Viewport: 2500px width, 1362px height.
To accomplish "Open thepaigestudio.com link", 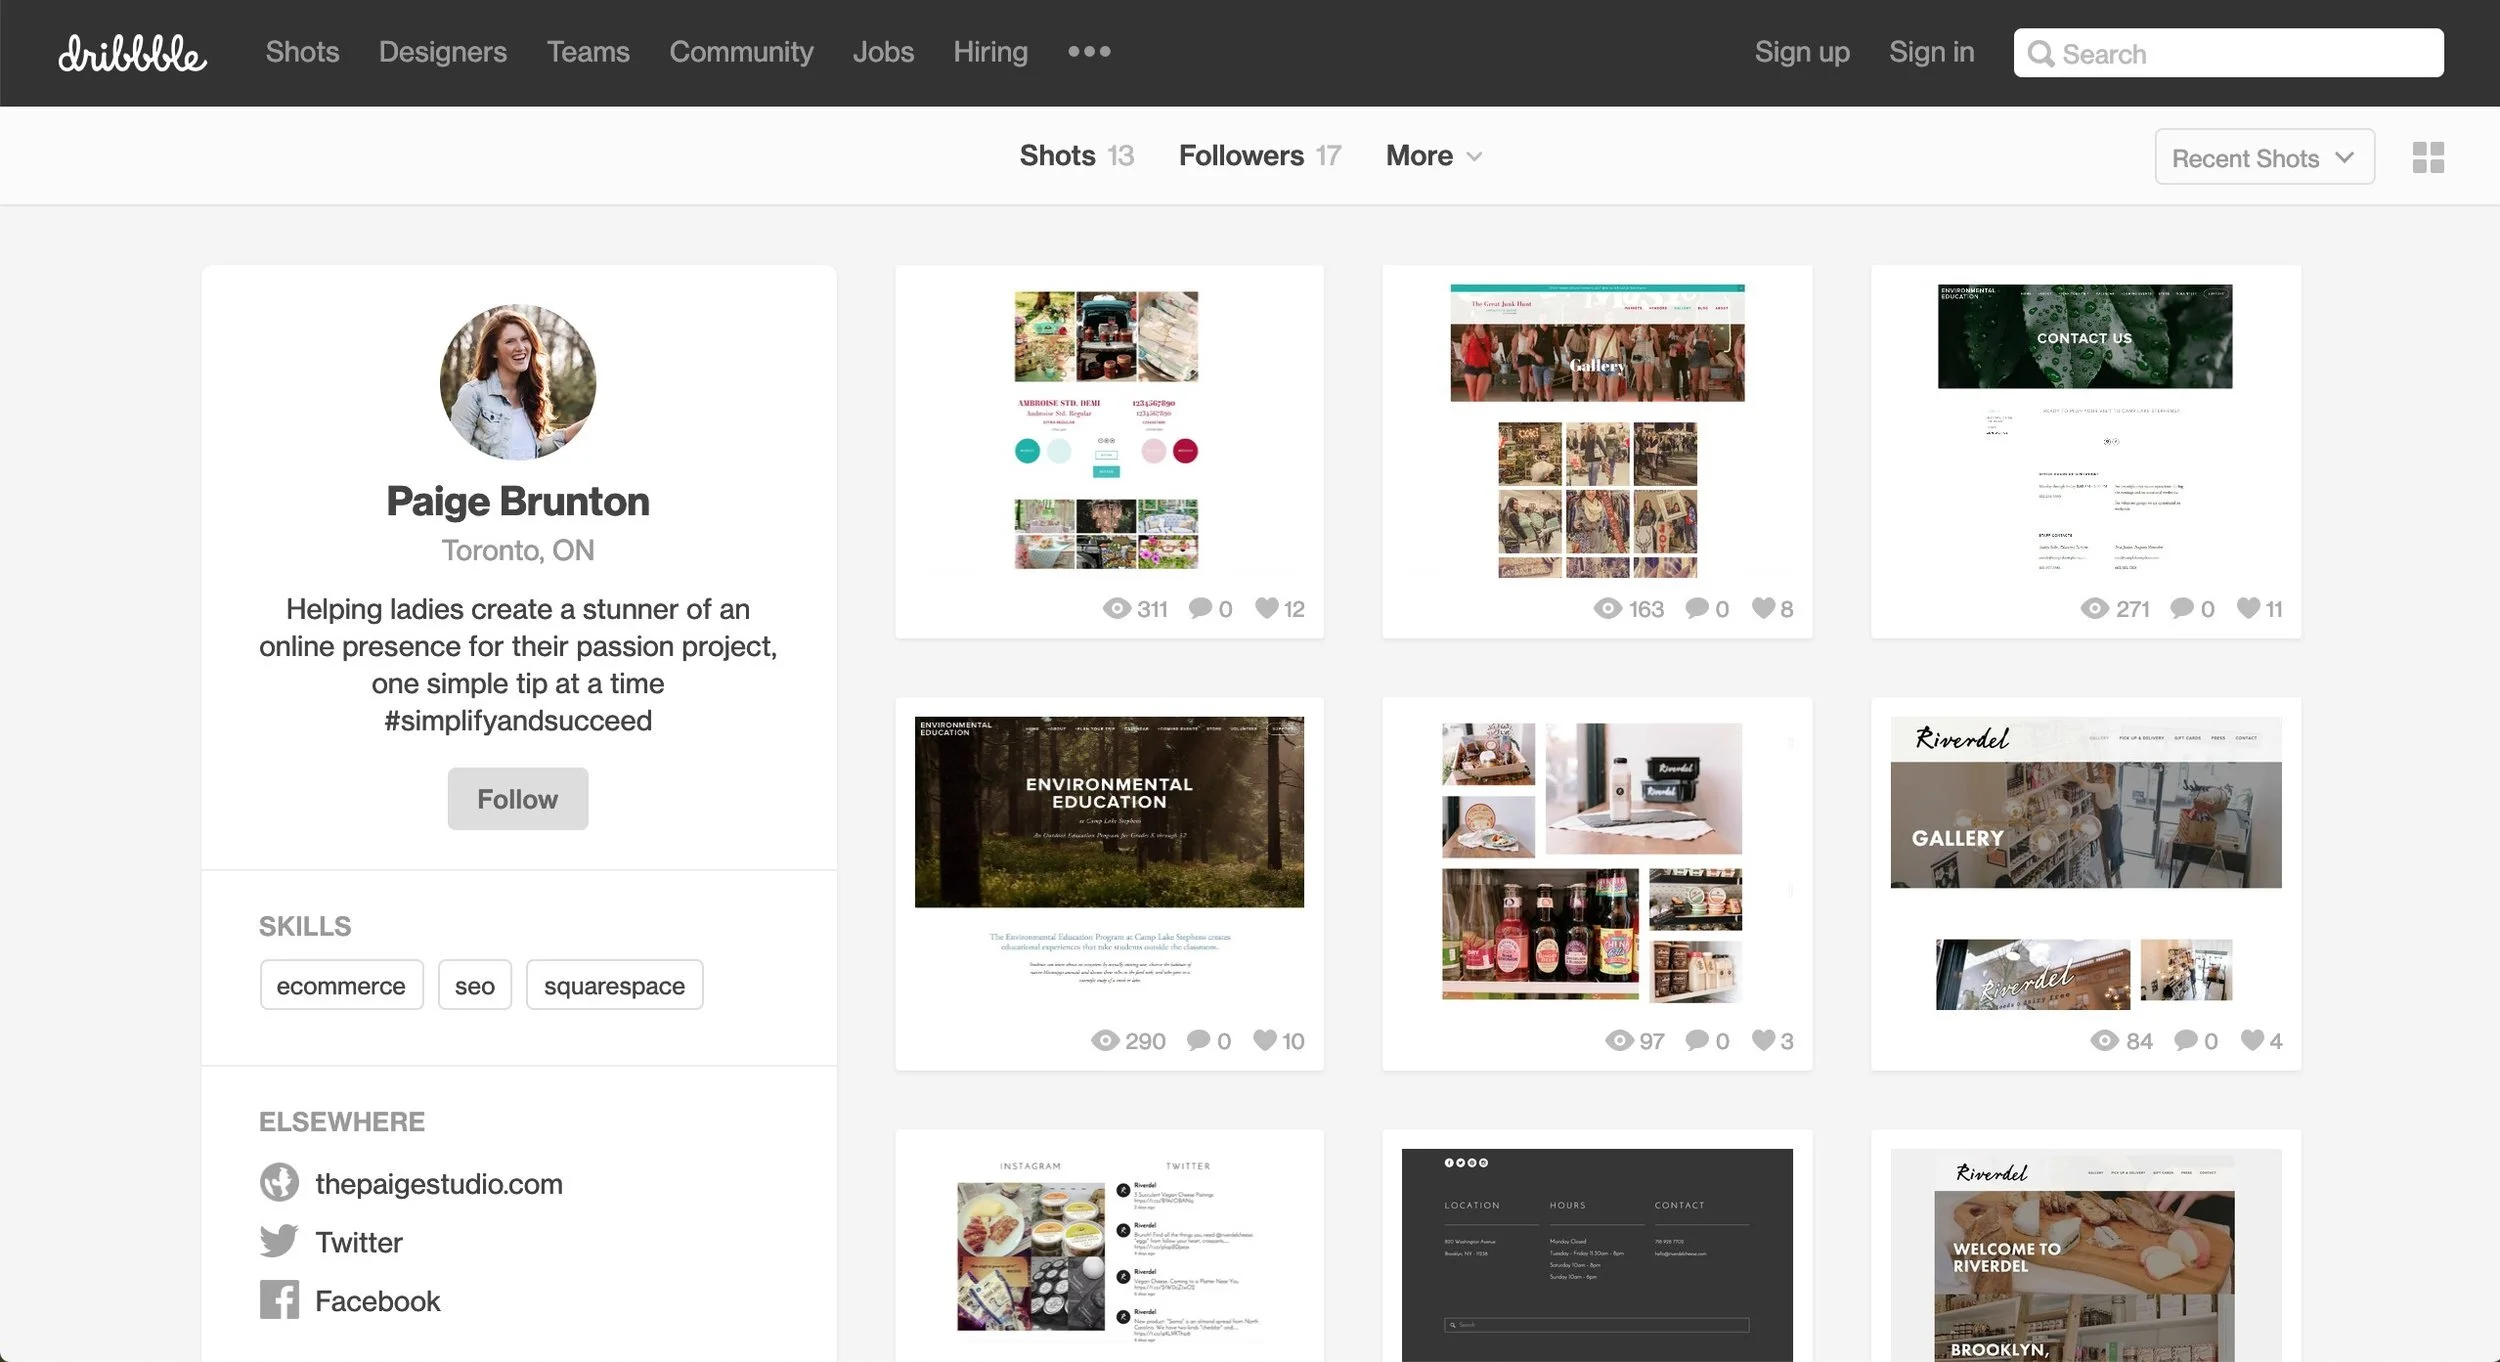I will click(438, 1183).
